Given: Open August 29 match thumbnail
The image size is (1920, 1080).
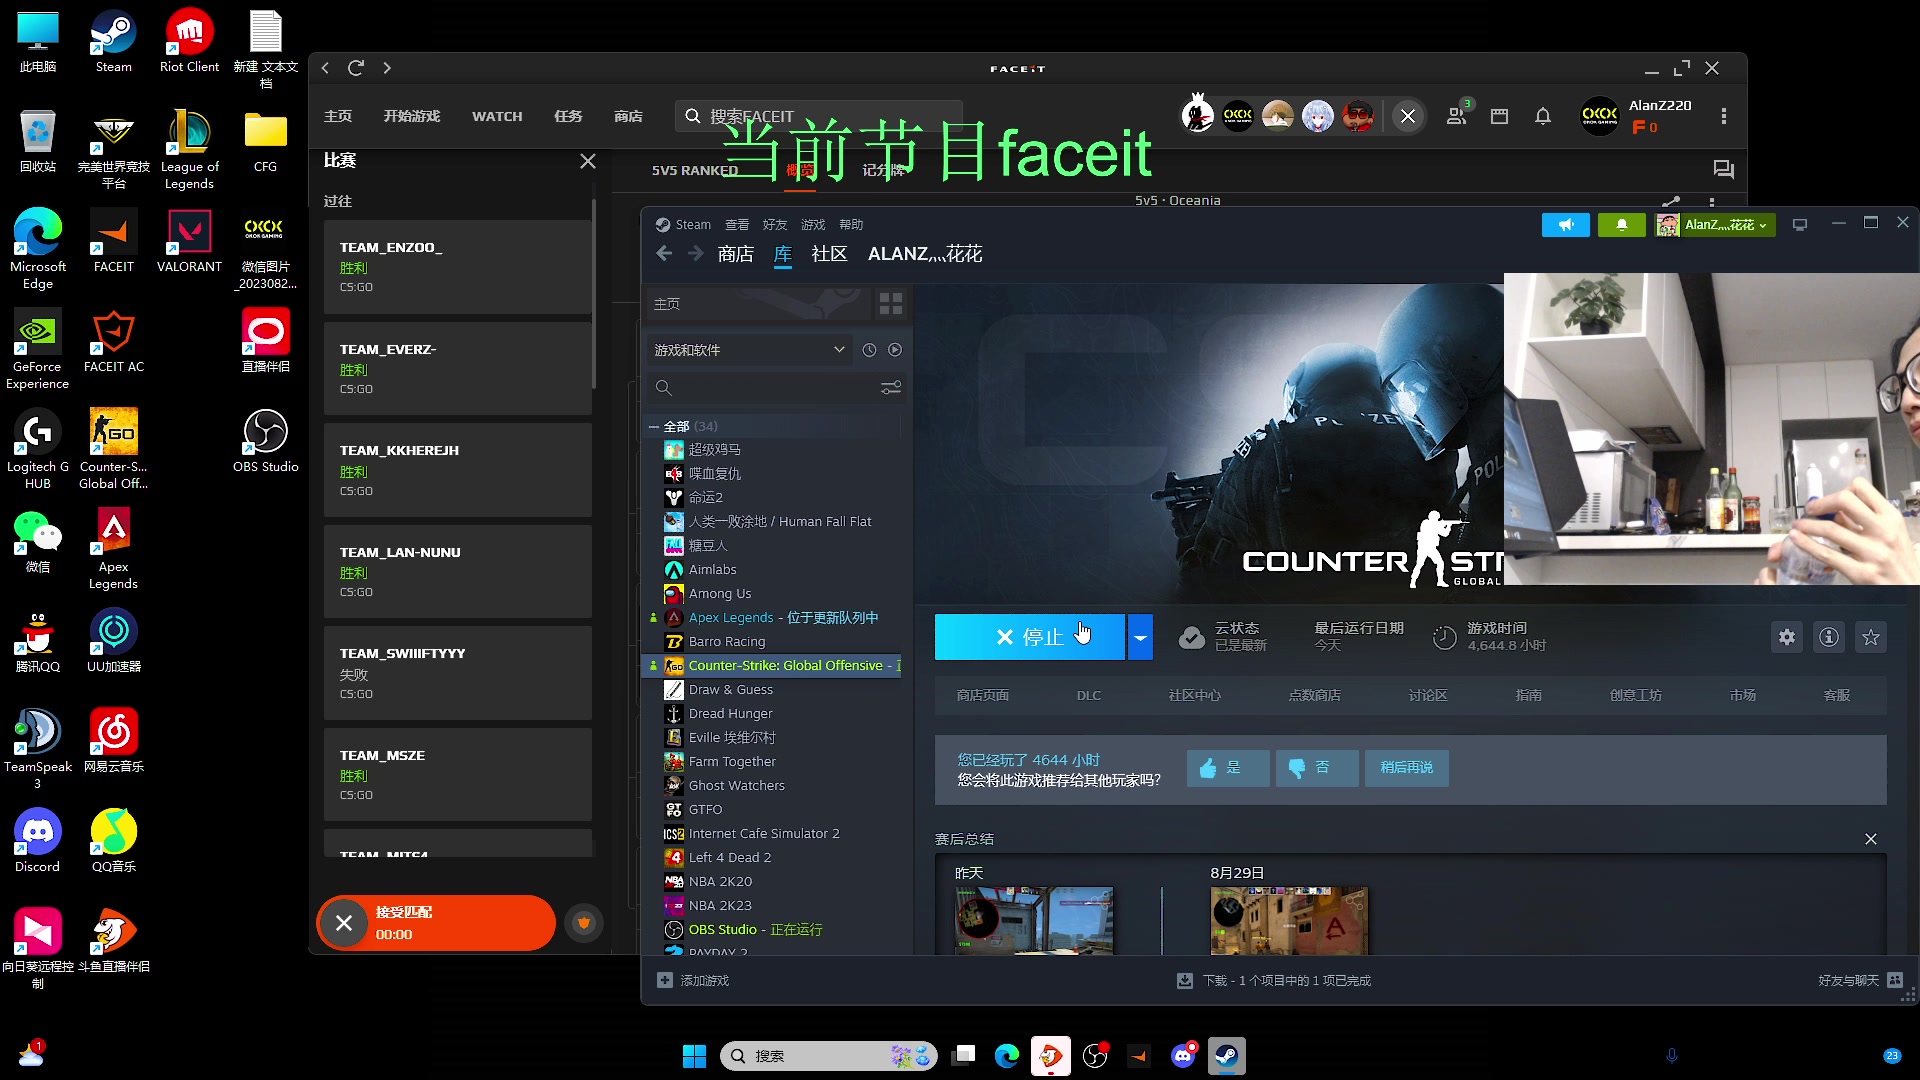Looking at the screenshot, I should (1289, 920).
